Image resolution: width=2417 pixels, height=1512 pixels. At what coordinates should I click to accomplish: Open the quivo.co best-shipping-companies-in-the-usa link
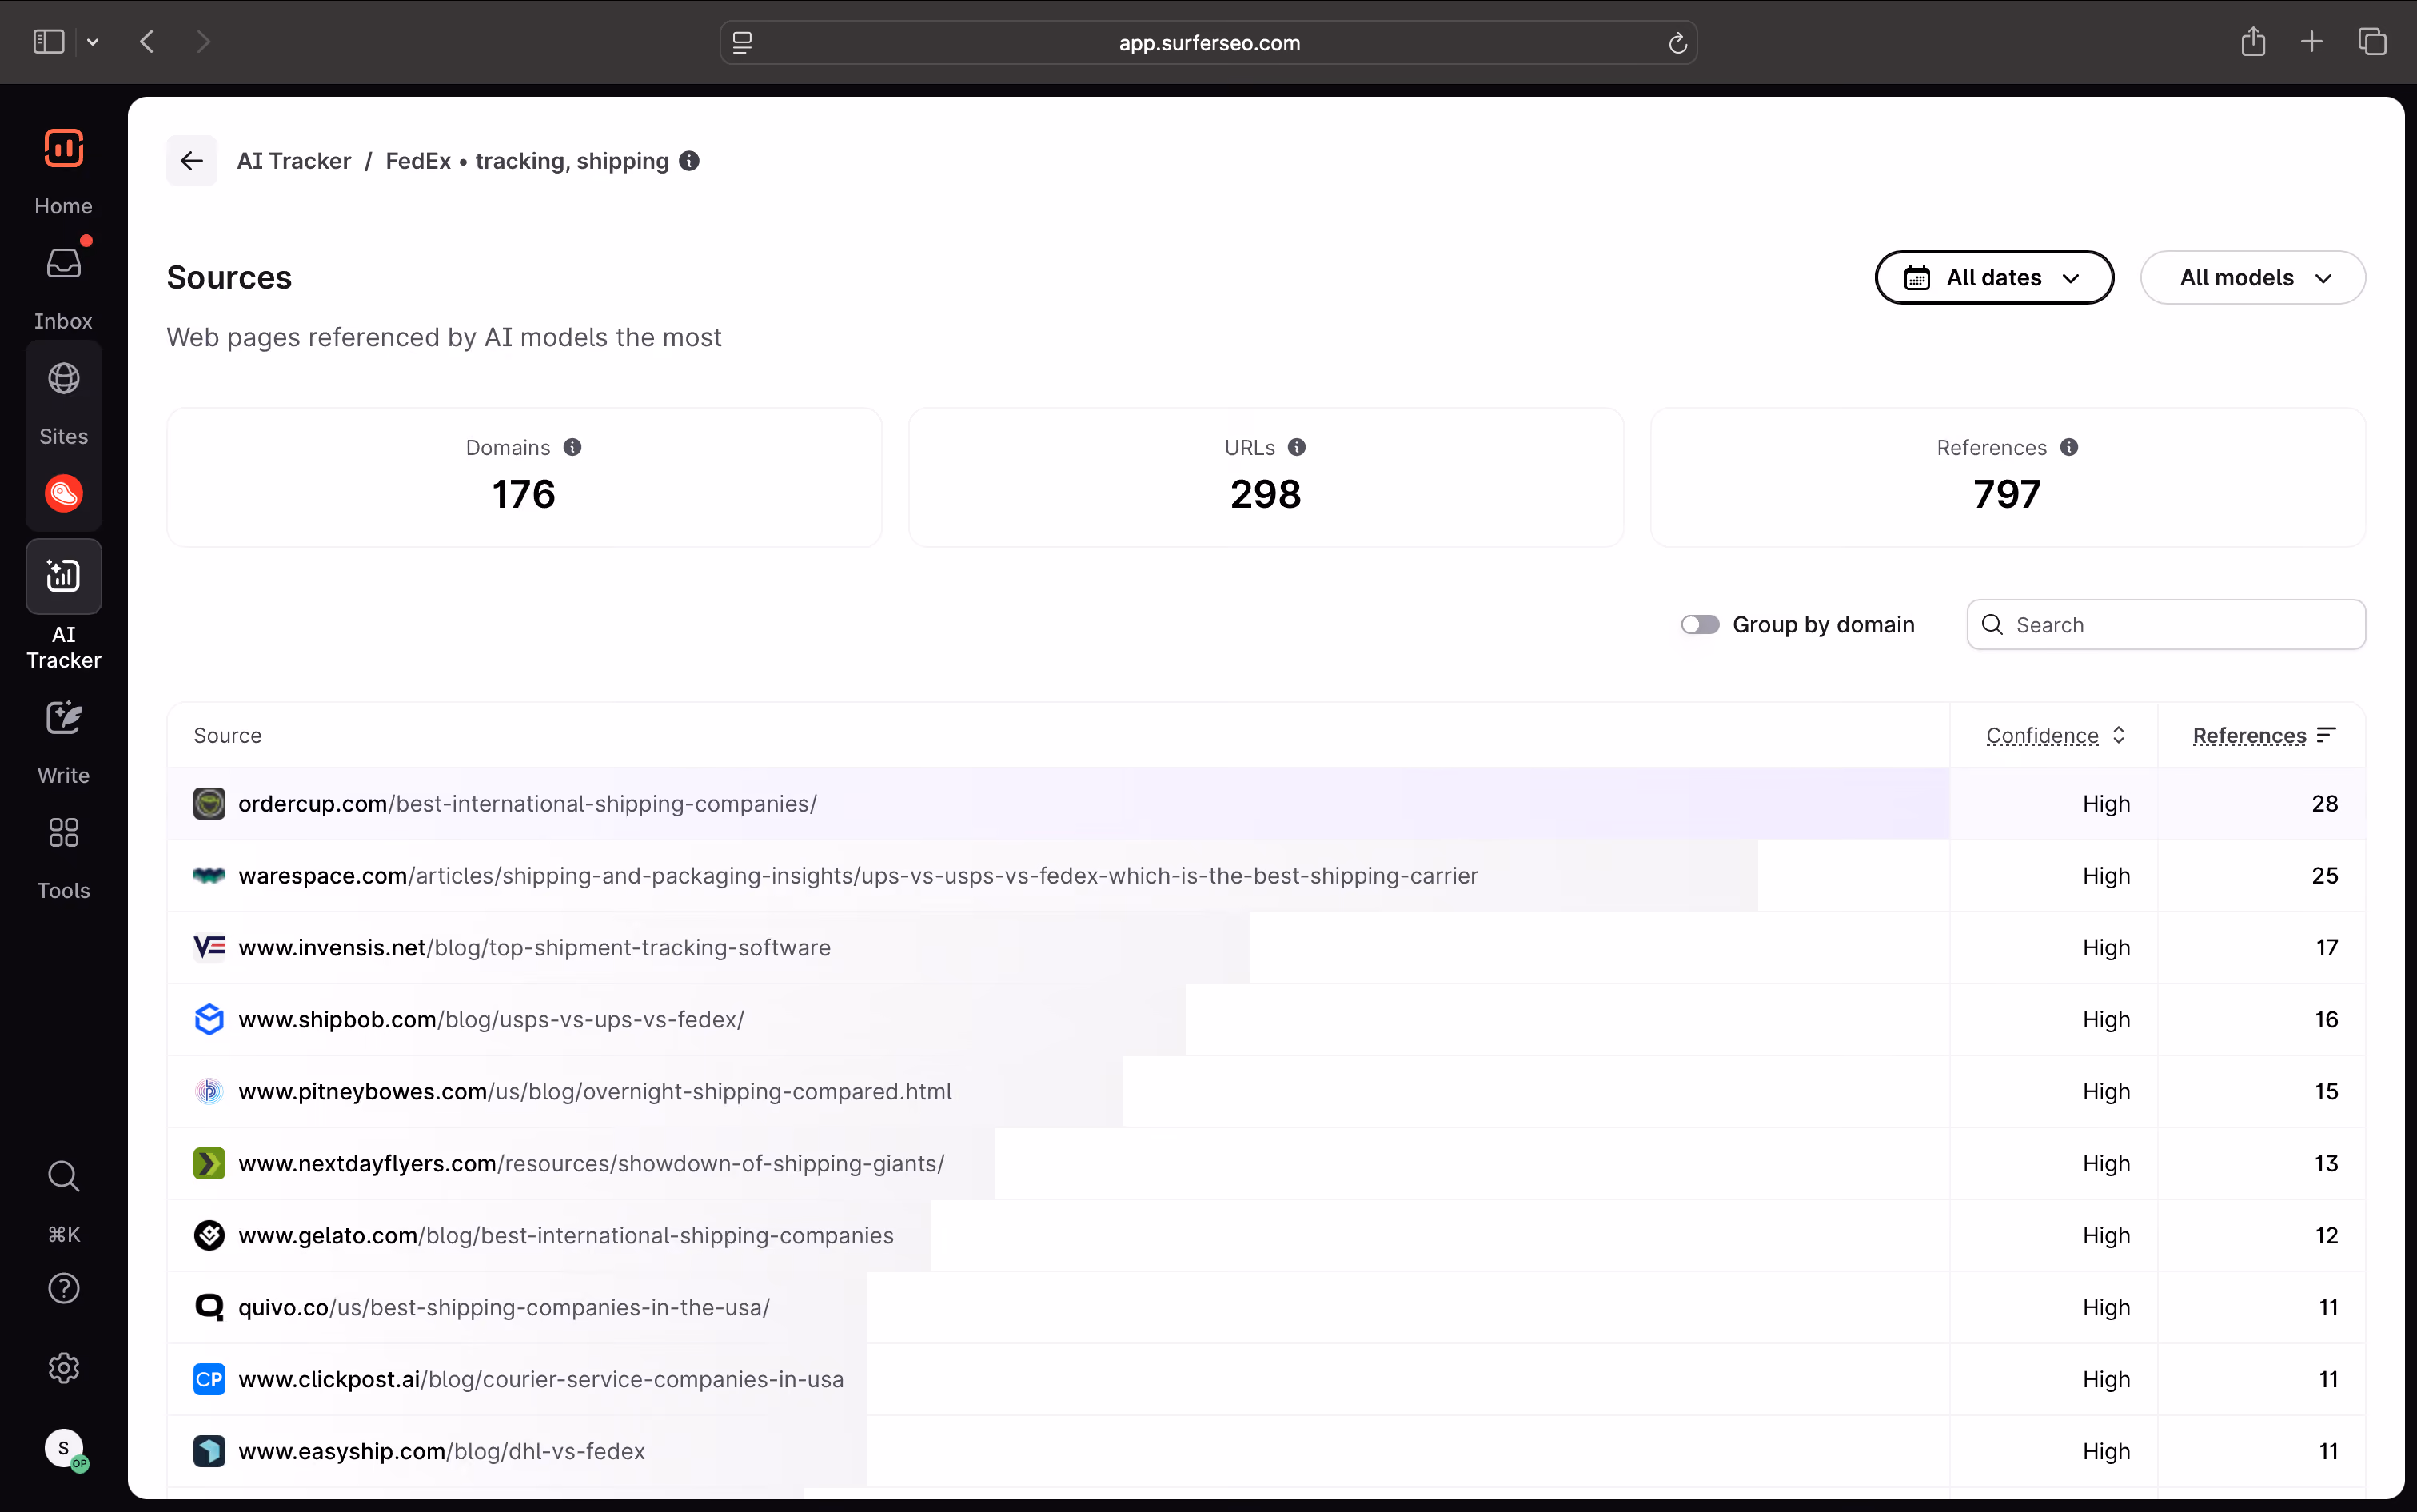[504, 1307]
